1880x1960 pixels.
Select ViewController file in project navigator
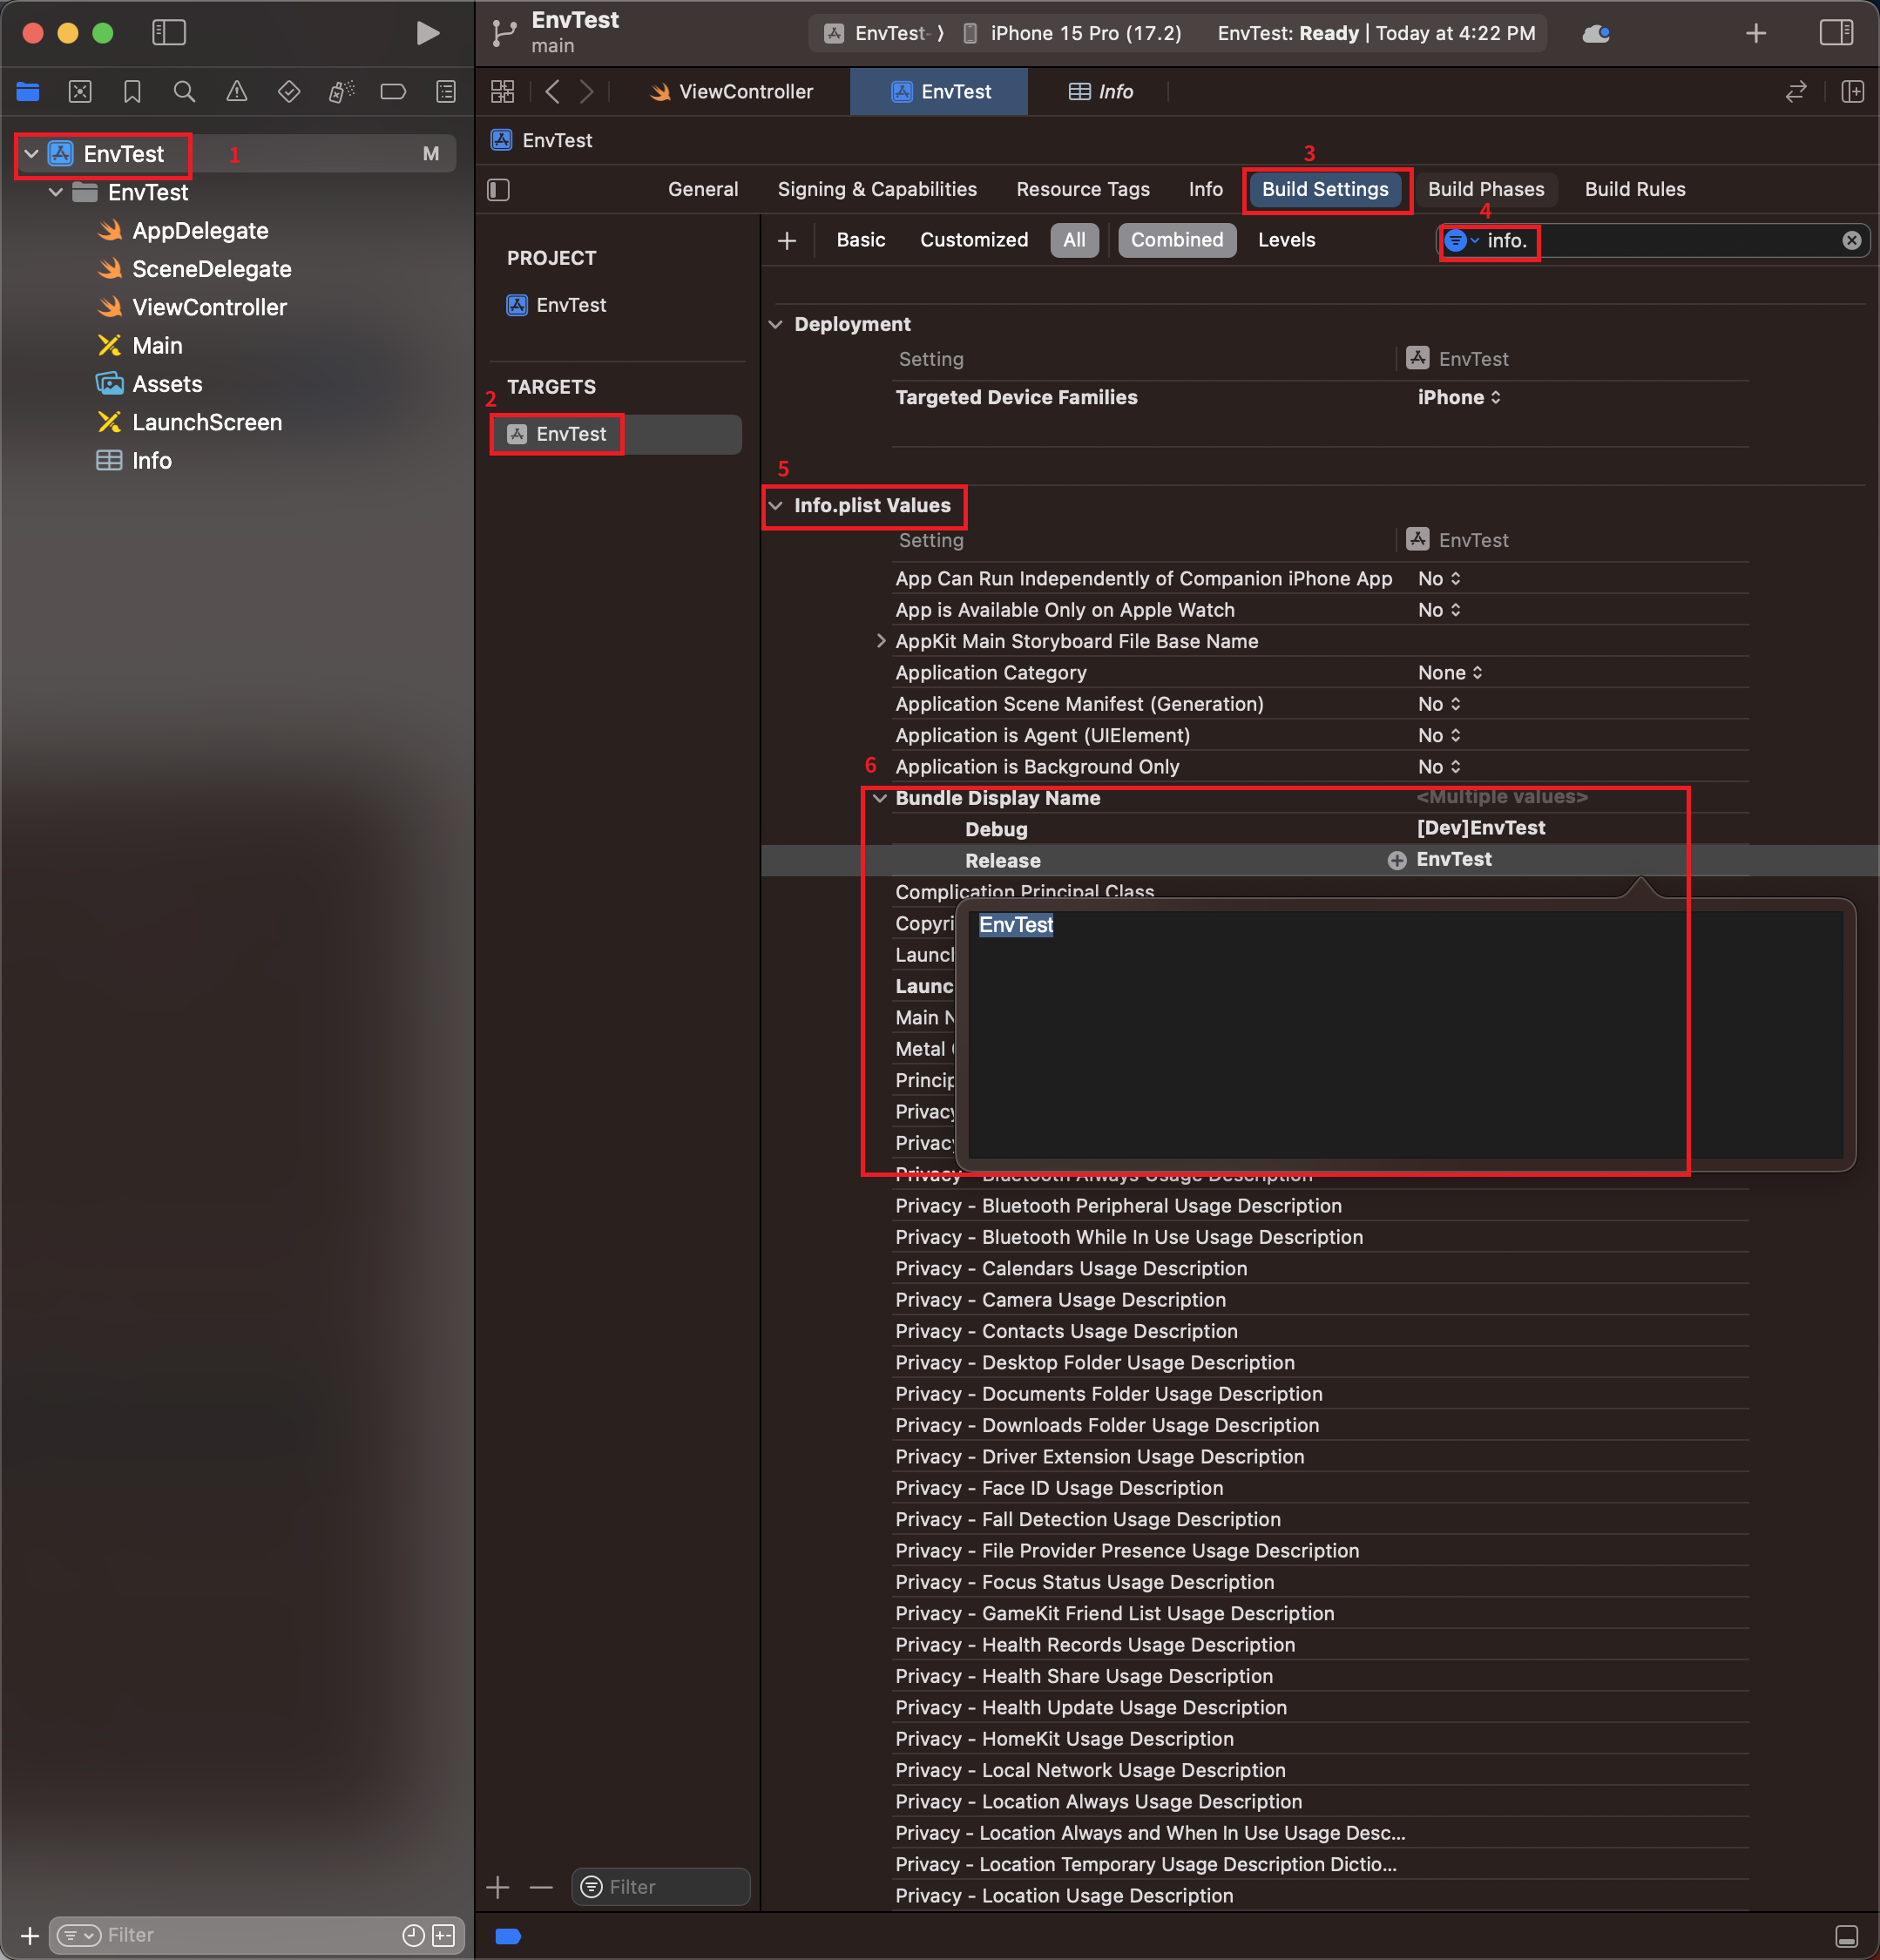tap(209, 307)
